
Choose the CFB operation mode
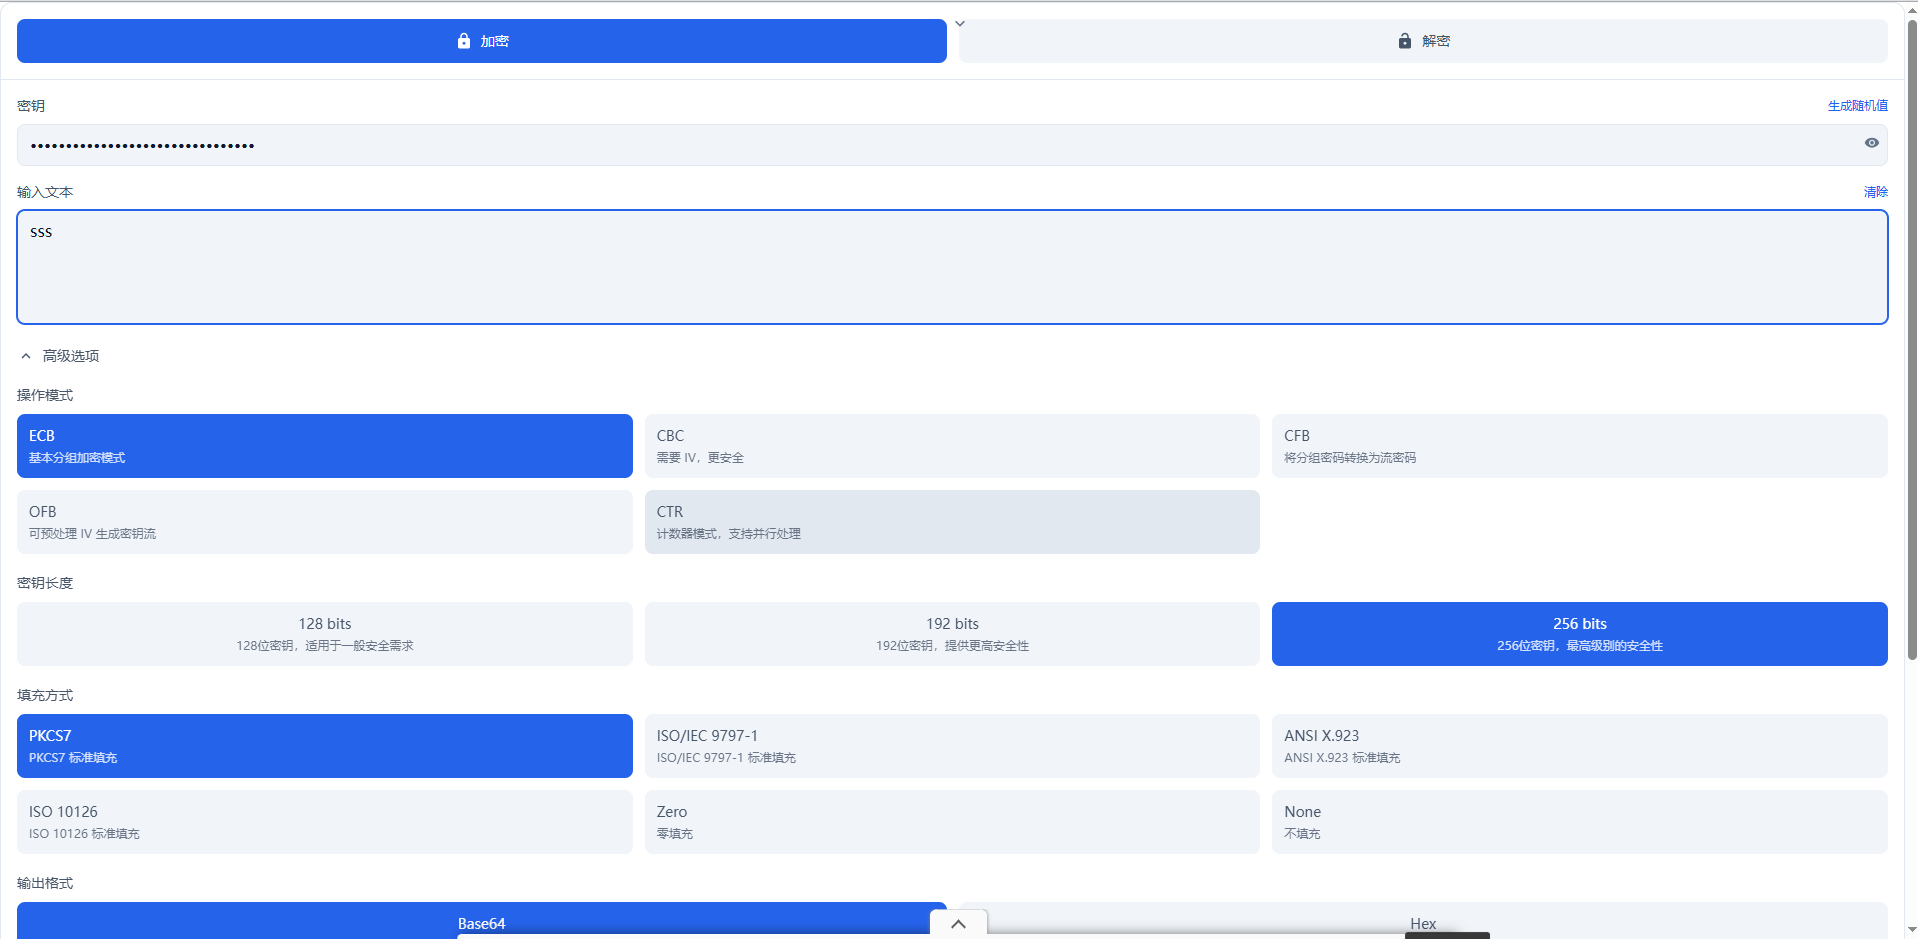click(x=1579, y=446)
